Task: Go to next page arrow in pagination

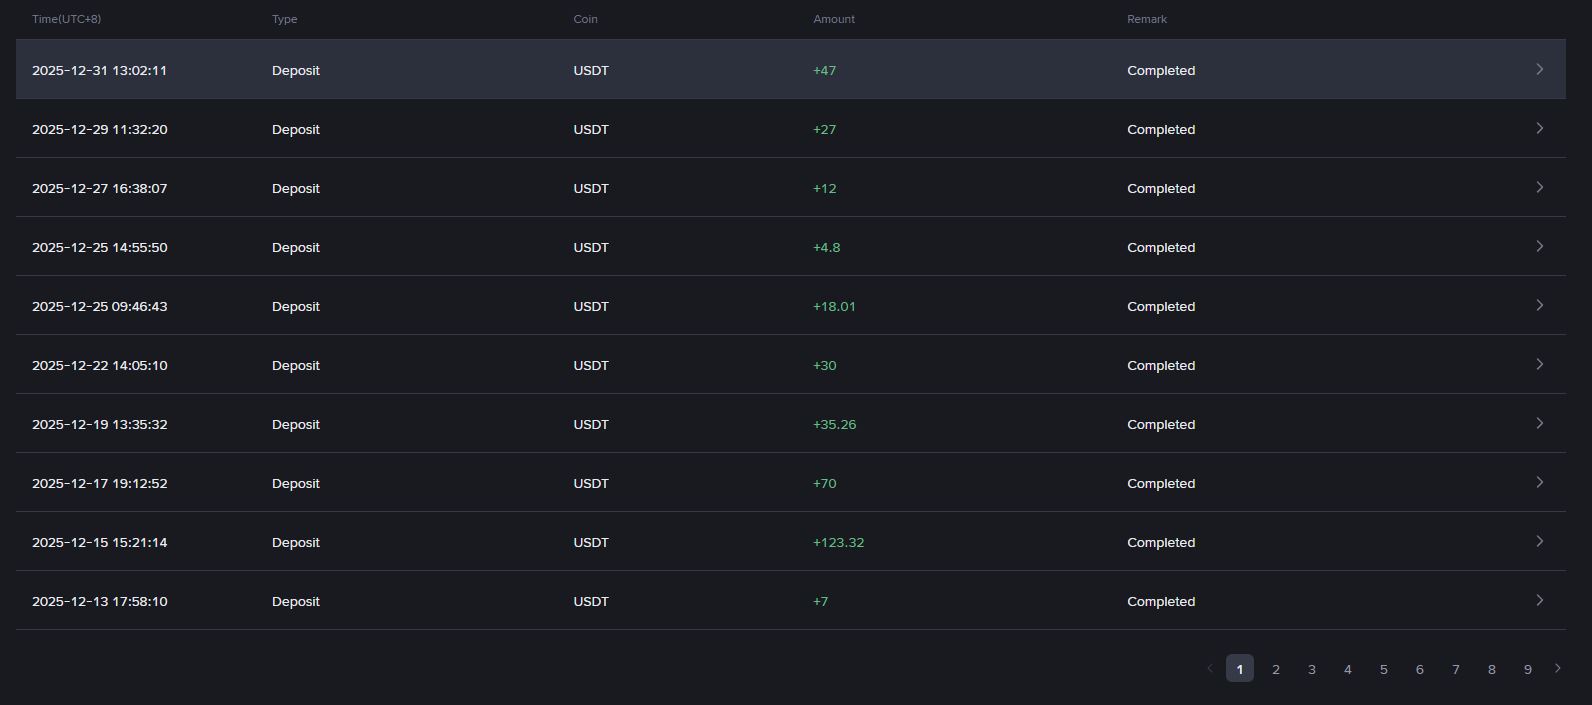Action: [x=1558, y=668]
